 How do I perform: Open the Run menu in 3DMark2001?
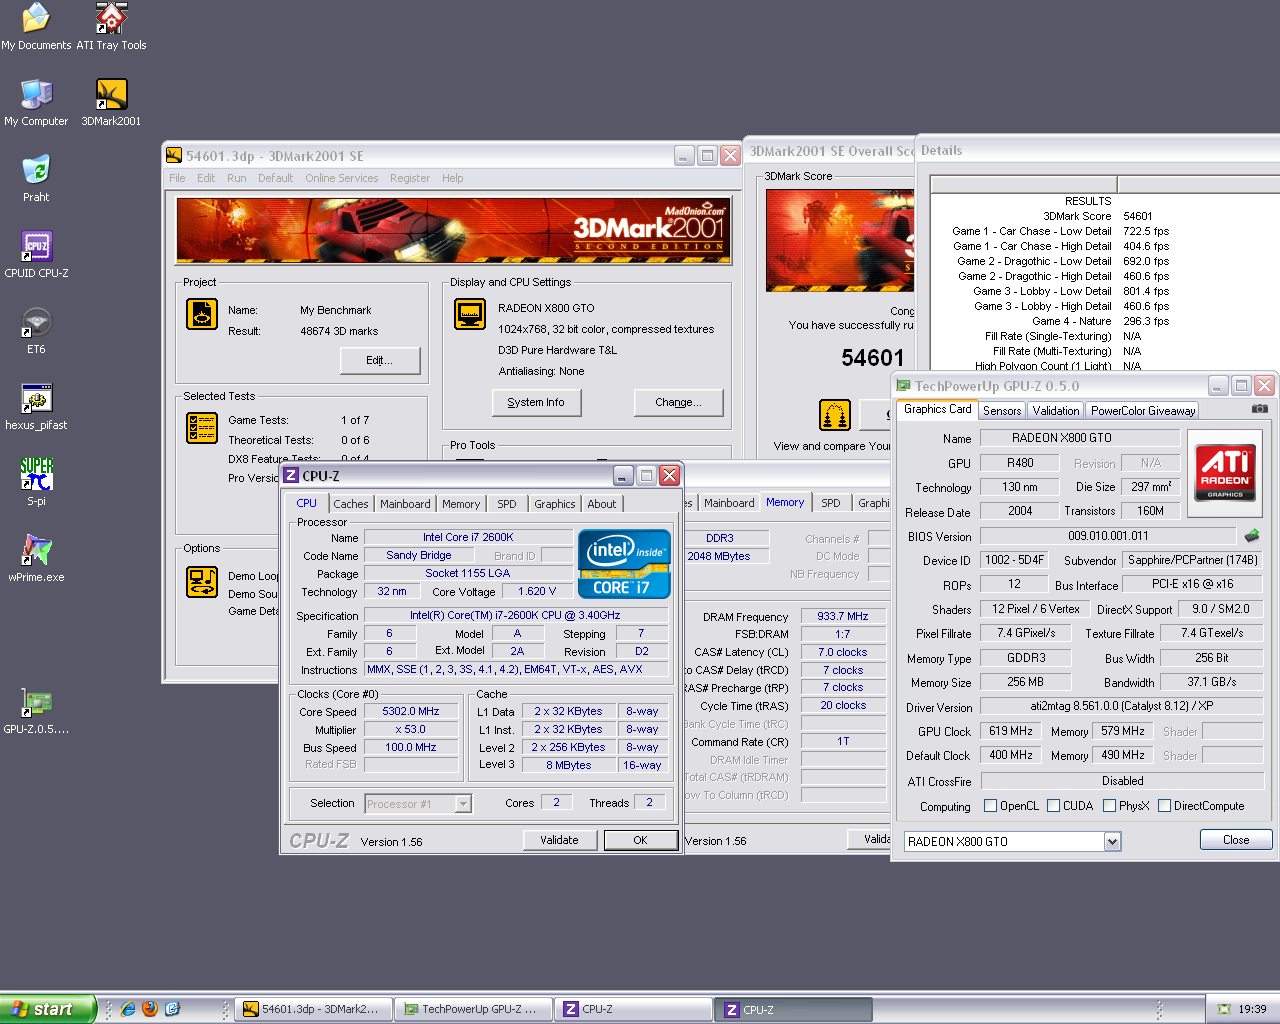[236, 178]
